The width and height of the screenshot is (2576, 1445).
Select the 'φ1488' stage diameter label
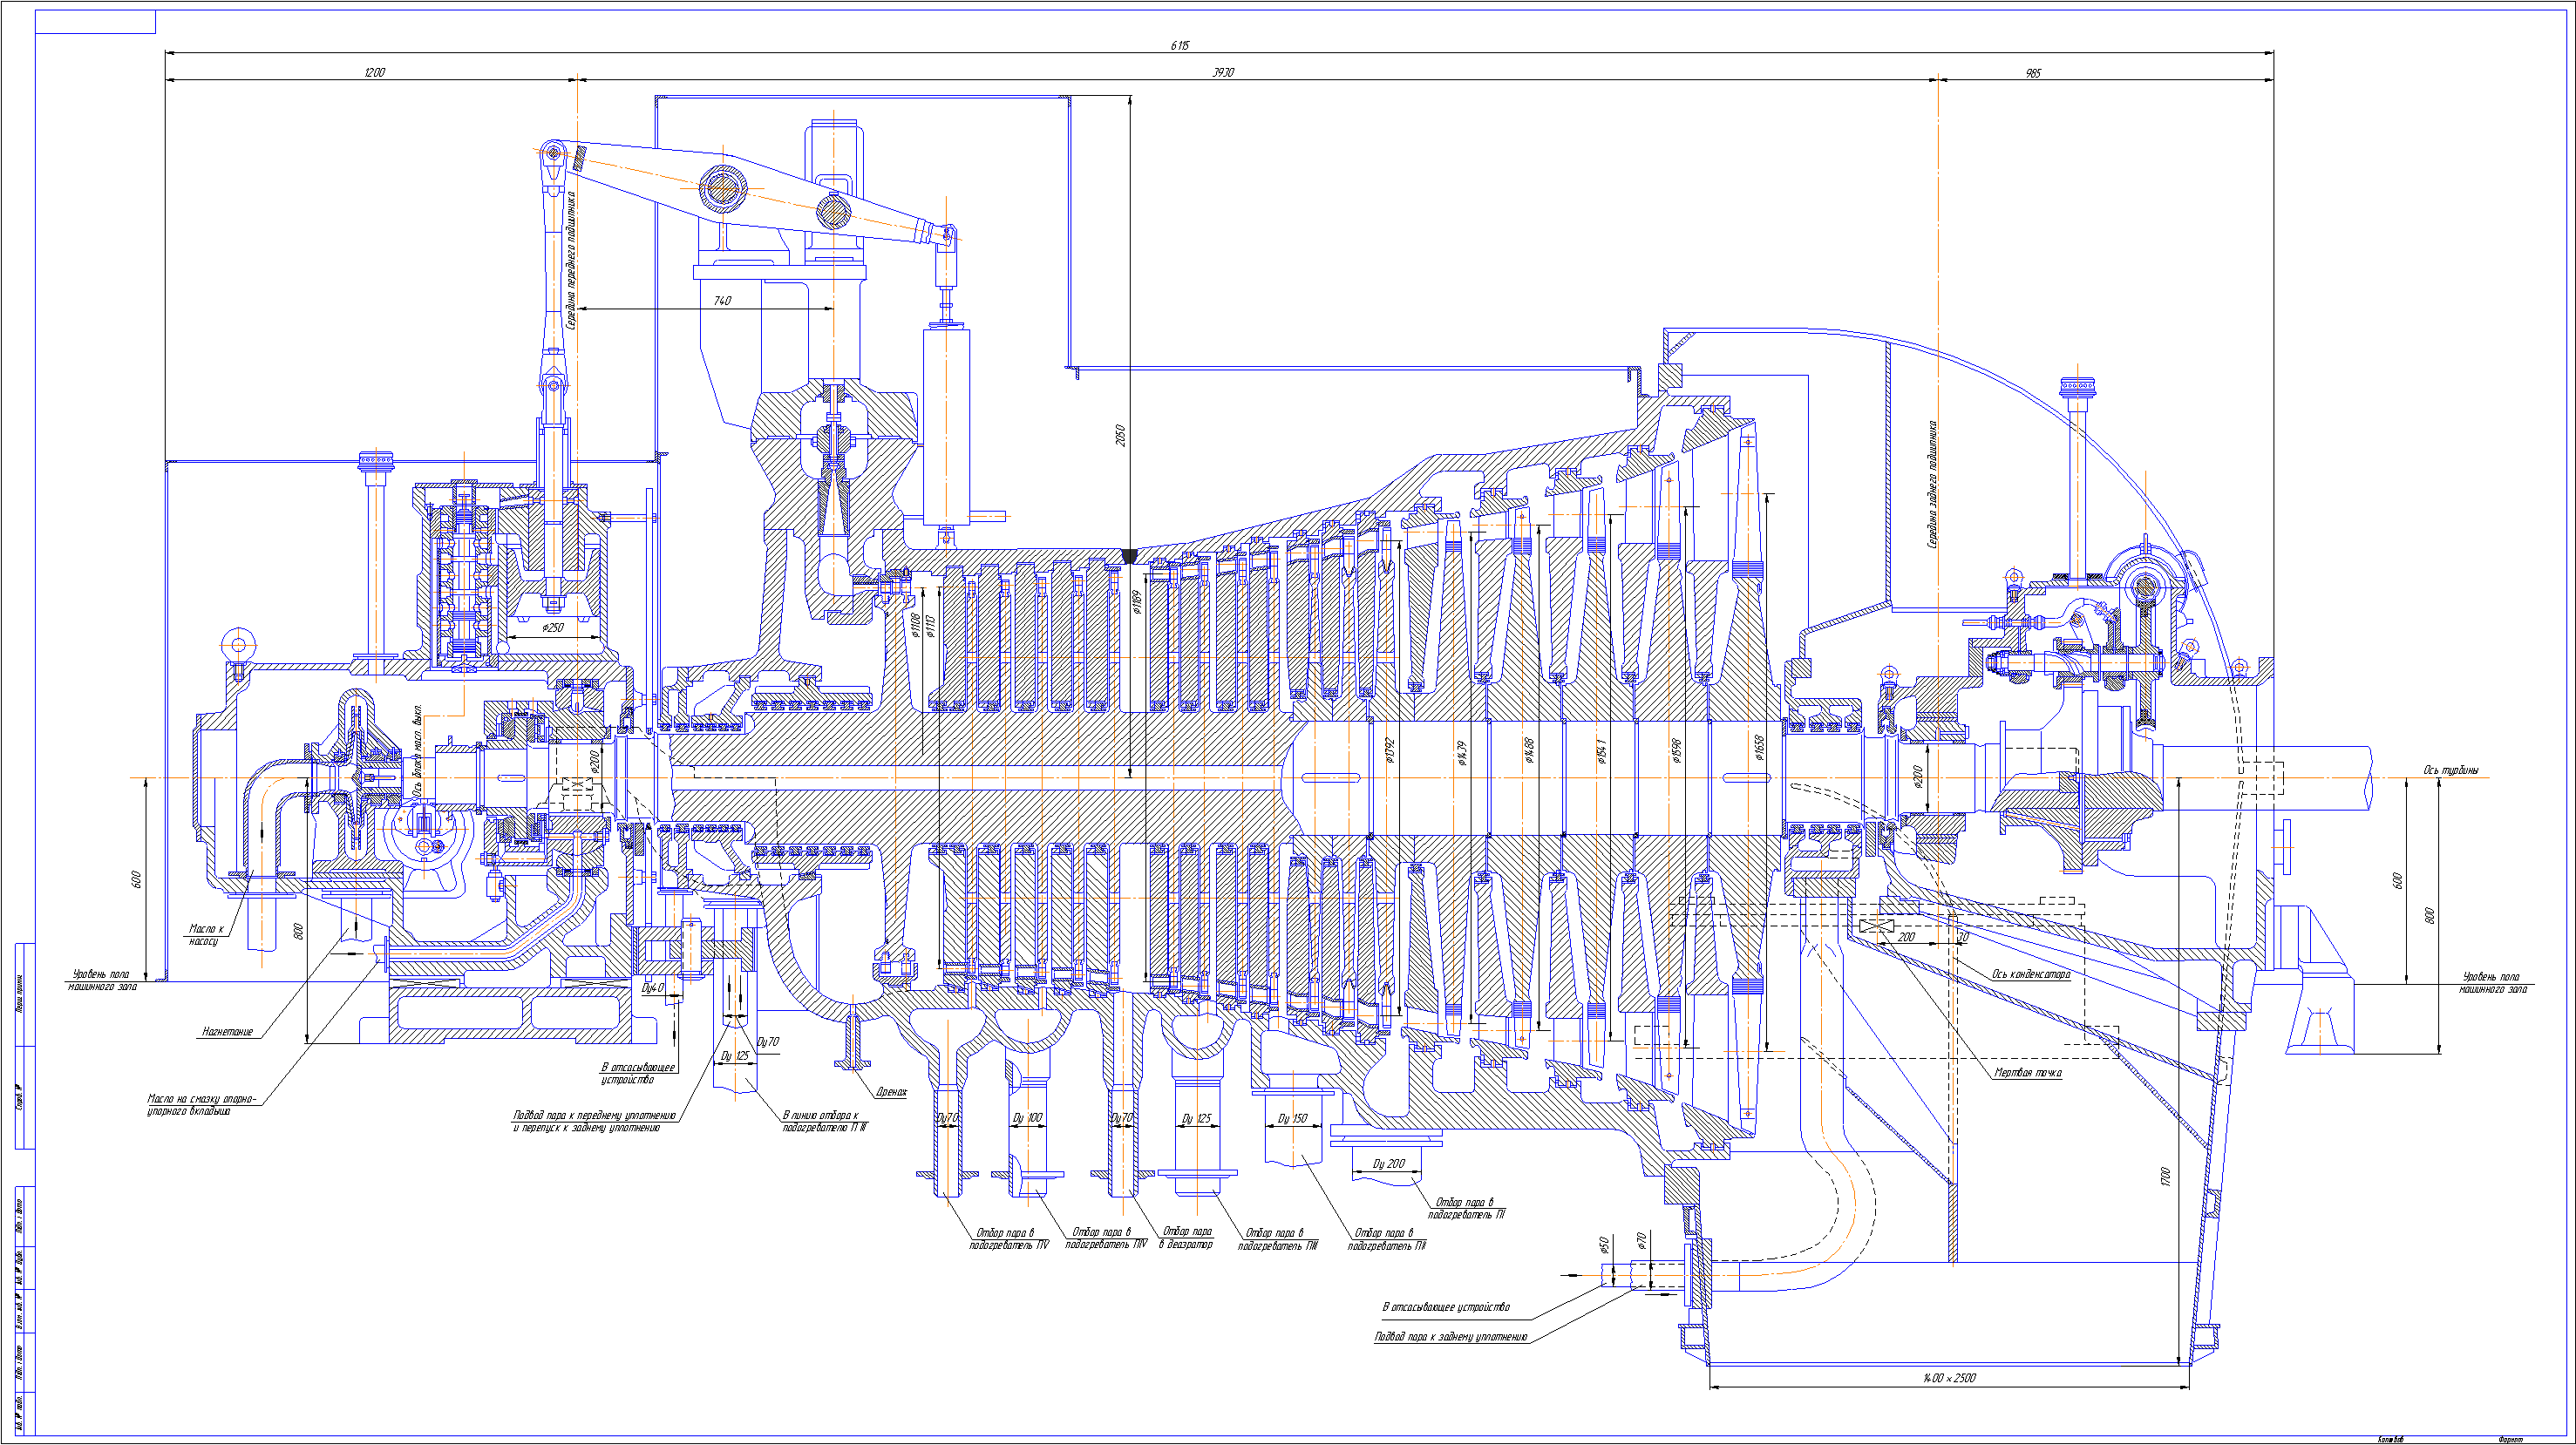[1528, 751]
